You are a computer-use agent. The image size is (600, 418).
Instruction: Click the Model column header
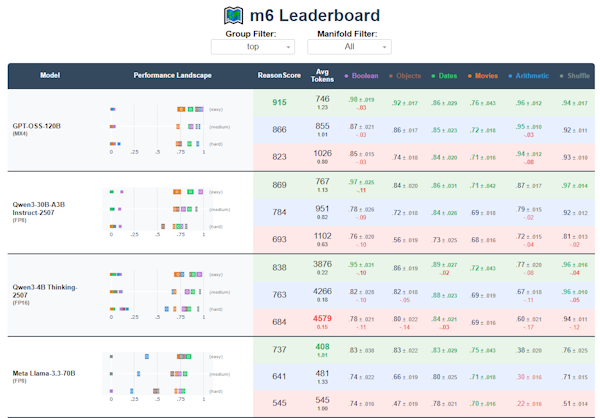click(x=50, y=75)
